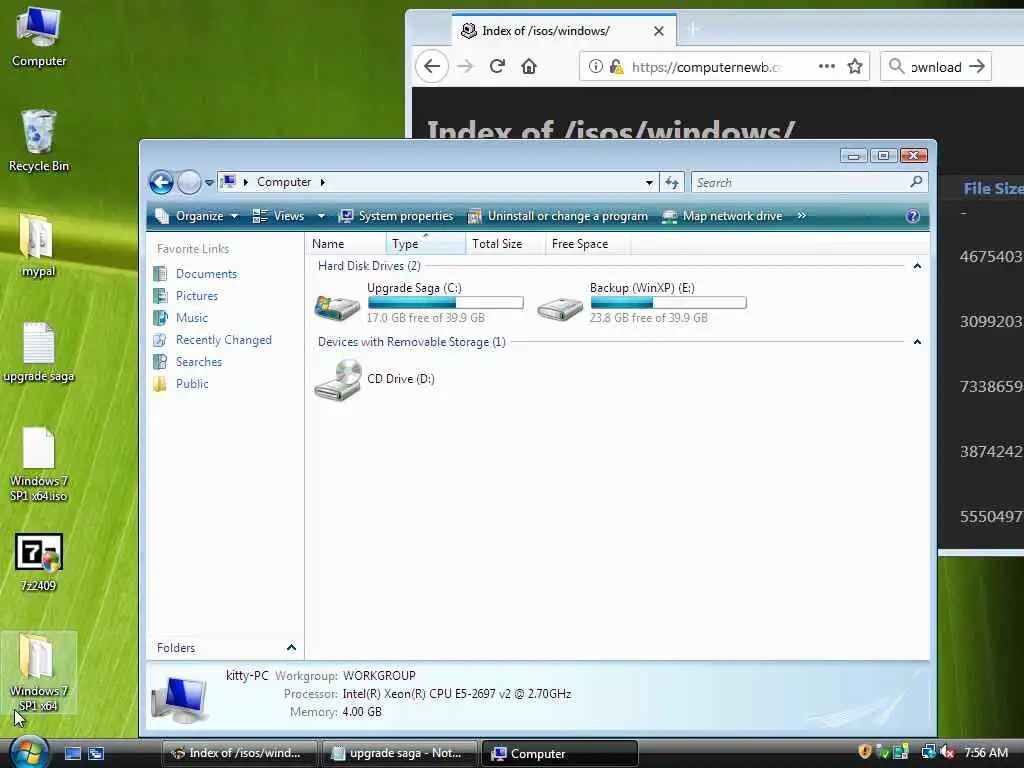Sort by the Name column

(345, 244)
